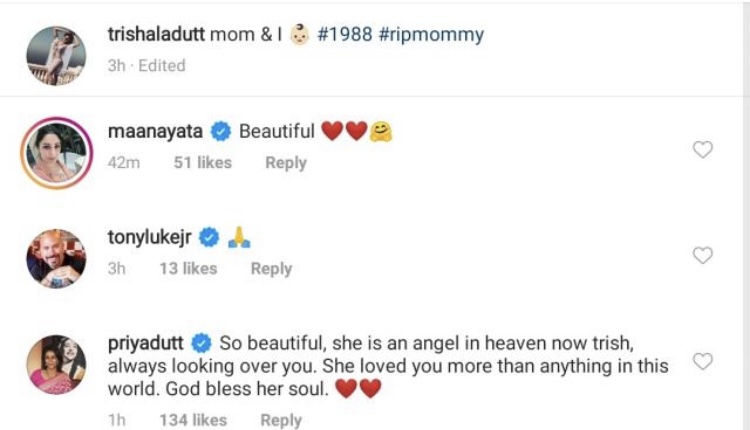
Task: View the 13 likes on tonylukejr's comment
Action: (187, 269)
